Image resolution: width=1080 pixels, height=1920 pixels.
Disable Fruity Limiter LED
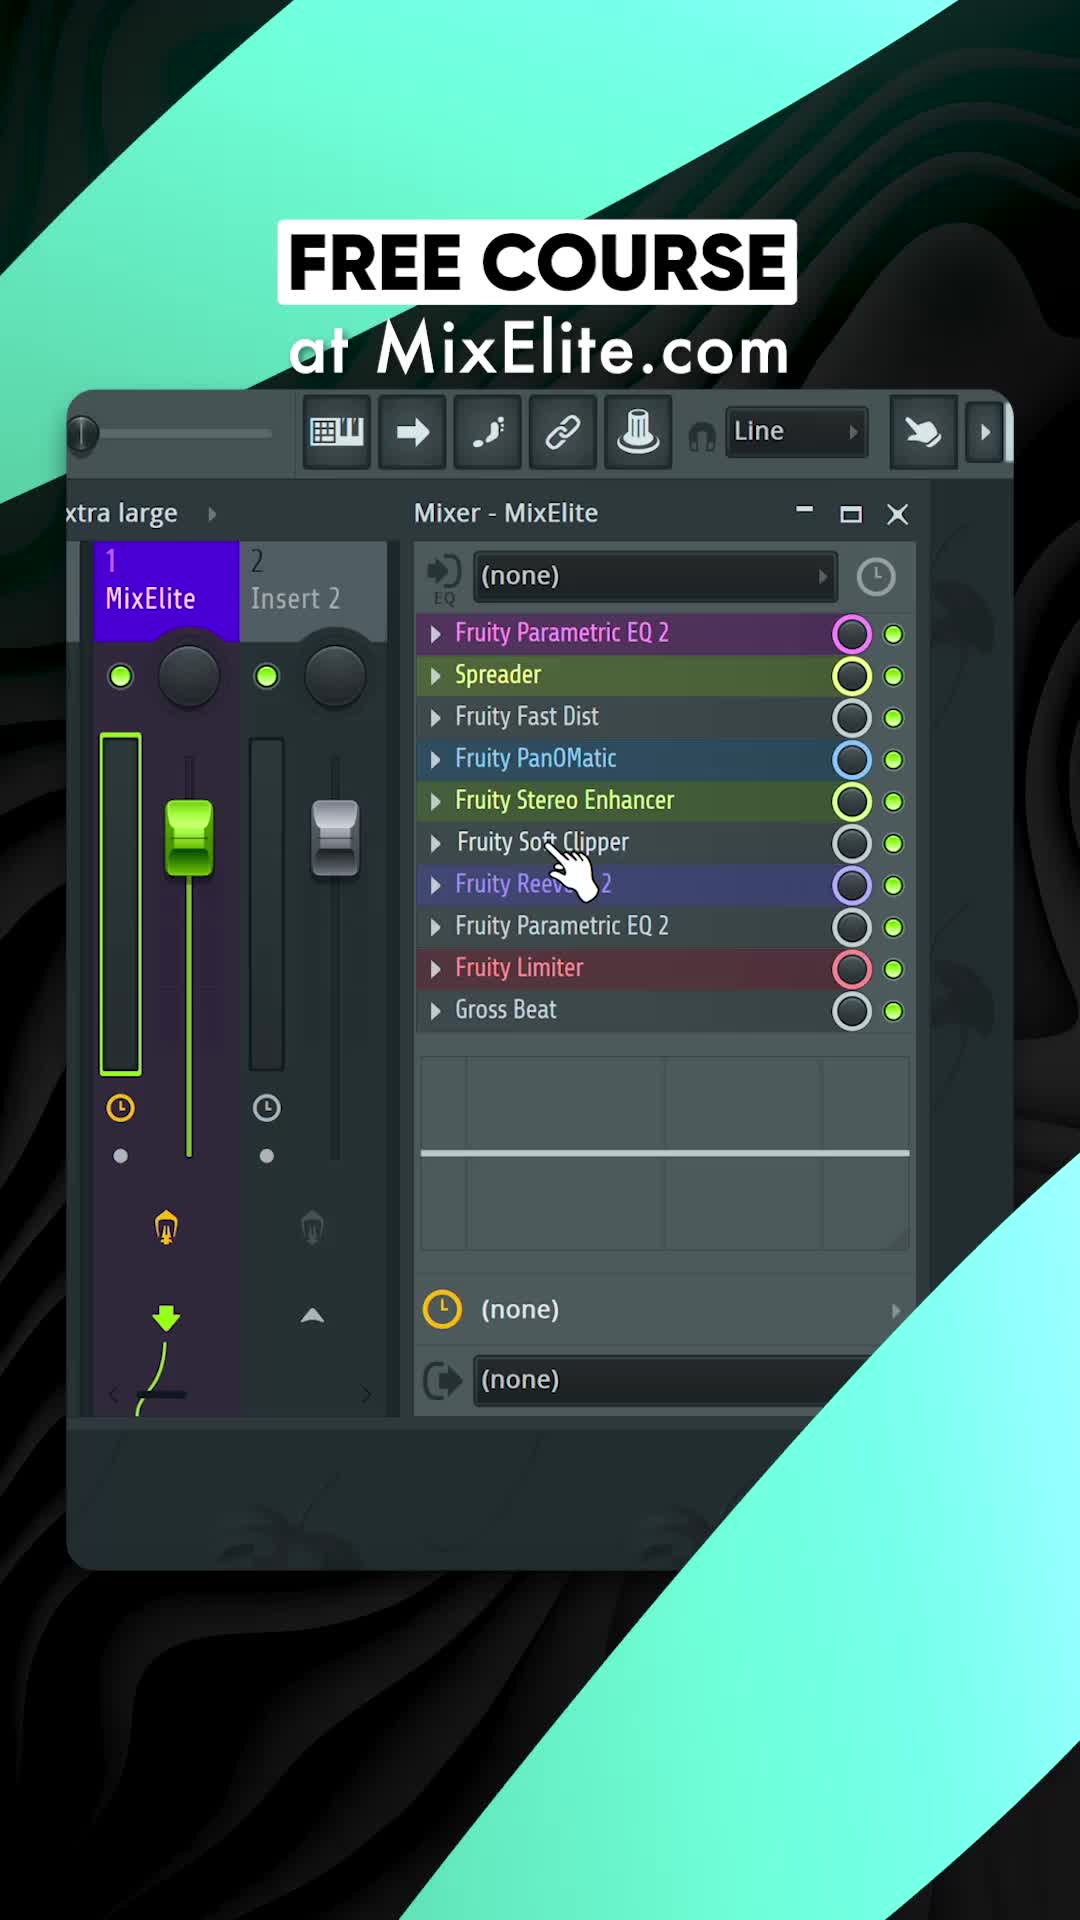(x=894, y=969)
